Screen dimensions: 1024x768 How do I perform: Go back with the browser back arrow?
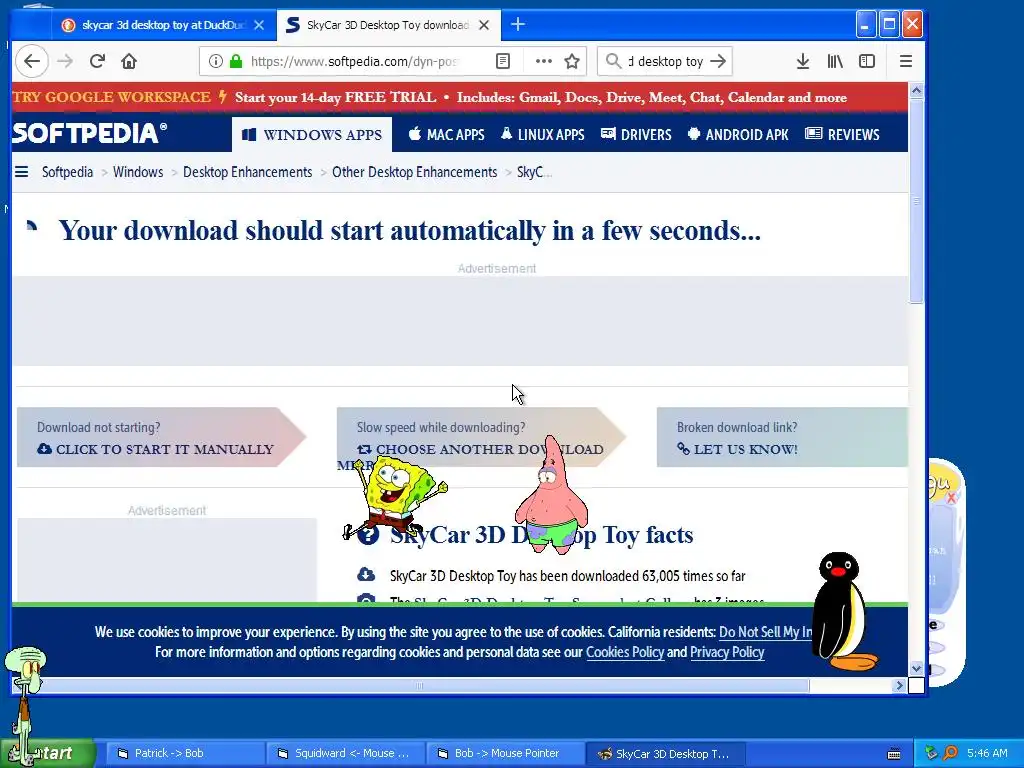tap(31, 61)
